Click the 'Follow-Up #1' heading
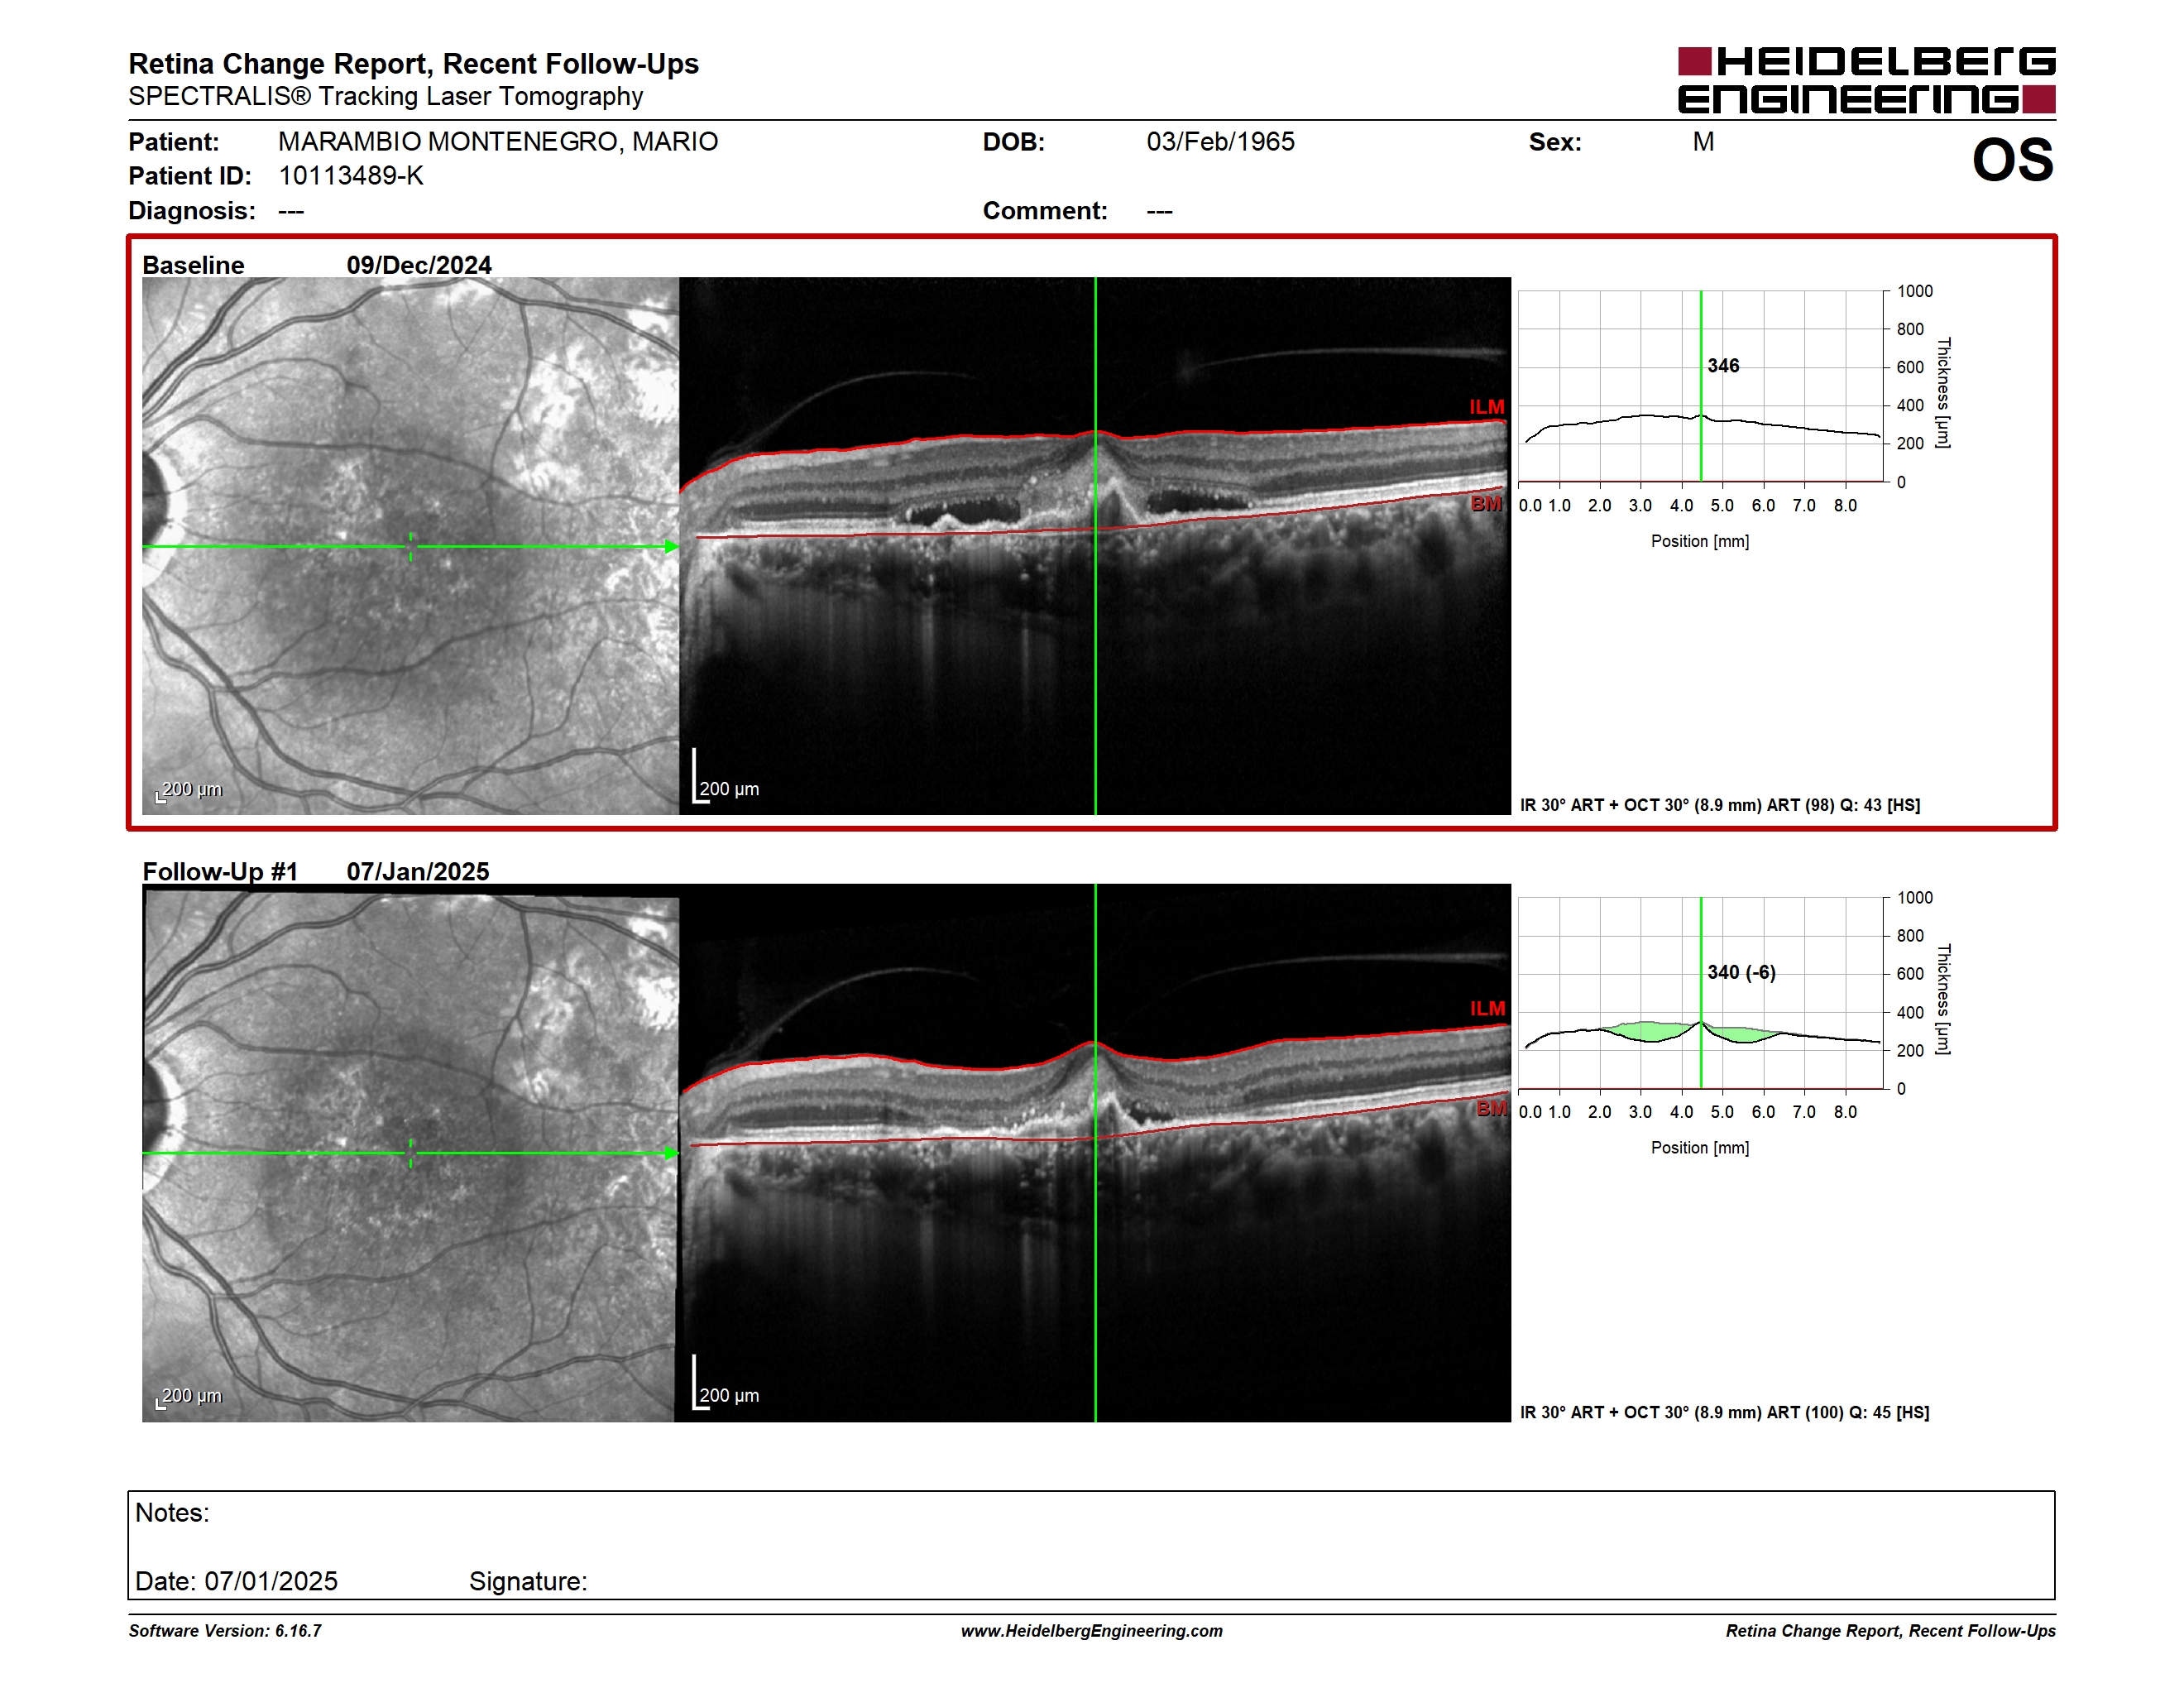The height and width of the screenshot is (1688, 2184). 220,872
